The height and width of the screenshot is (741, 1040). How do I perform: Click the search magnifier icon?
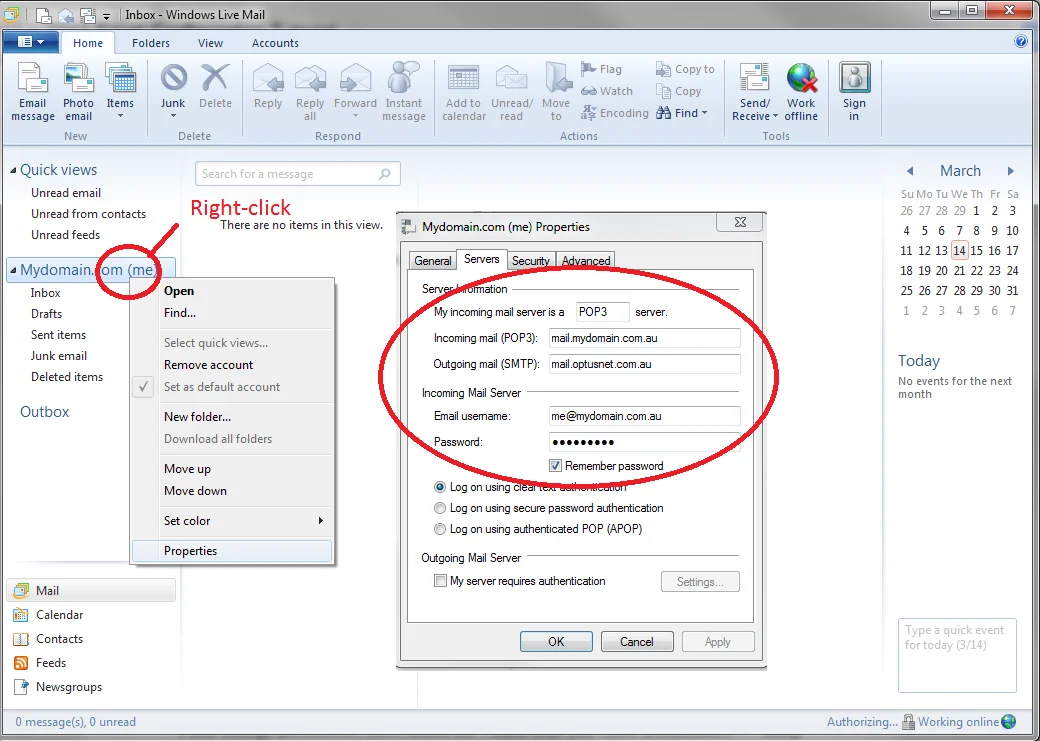coord(385,174)
